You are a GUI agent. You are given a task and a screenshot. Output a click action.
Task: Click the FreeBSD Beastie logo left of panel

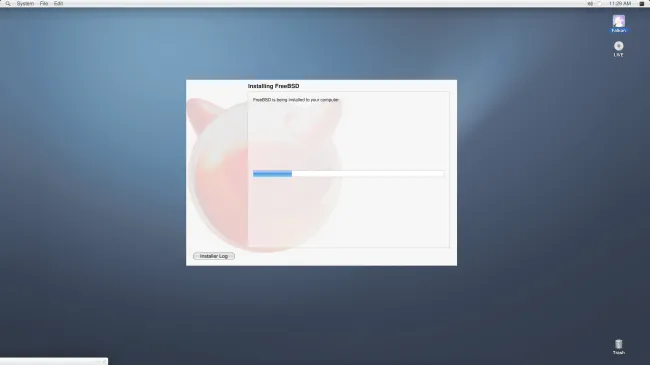[217, 174]
